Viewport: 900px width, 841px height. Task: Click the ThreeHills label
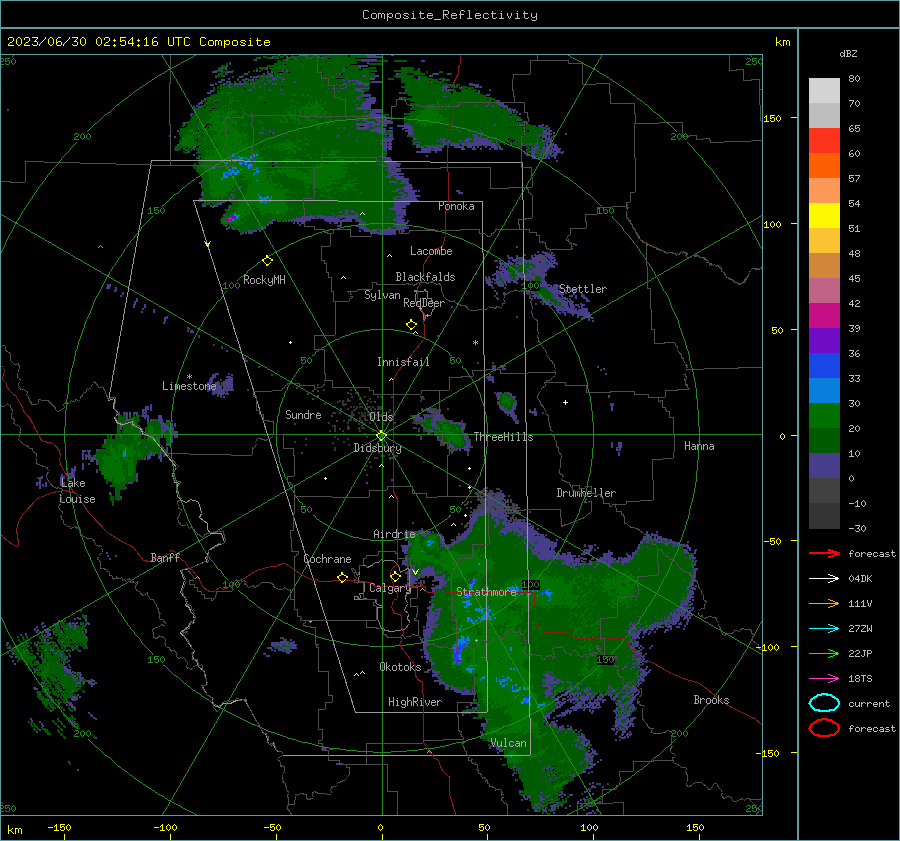click(x=503, y=437)
